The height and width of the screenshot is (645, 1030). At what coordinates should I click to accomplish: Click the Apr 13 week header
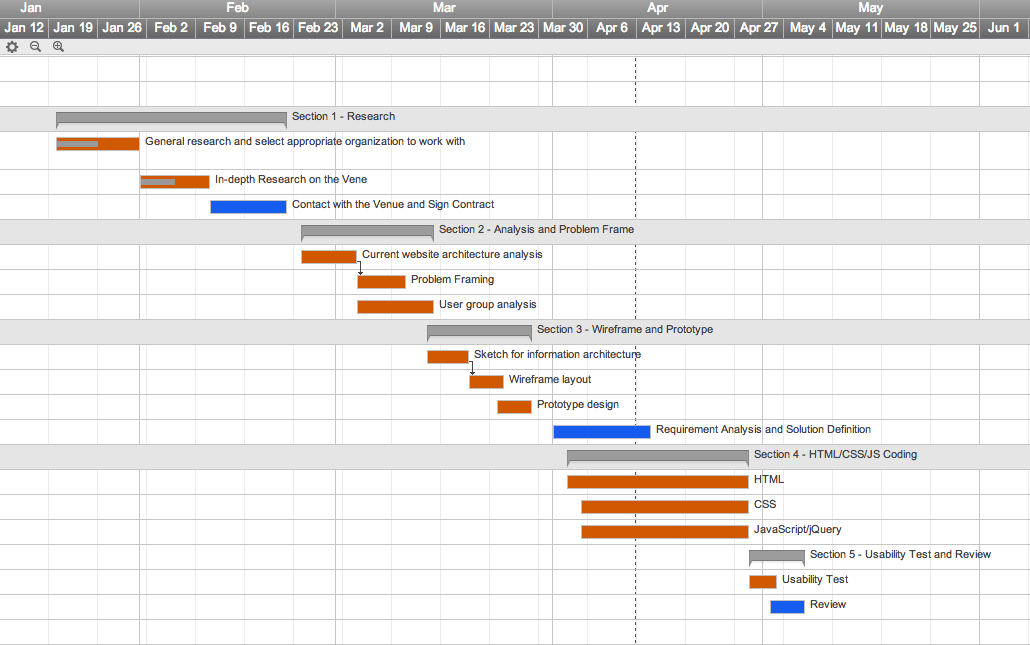(660, 28)
